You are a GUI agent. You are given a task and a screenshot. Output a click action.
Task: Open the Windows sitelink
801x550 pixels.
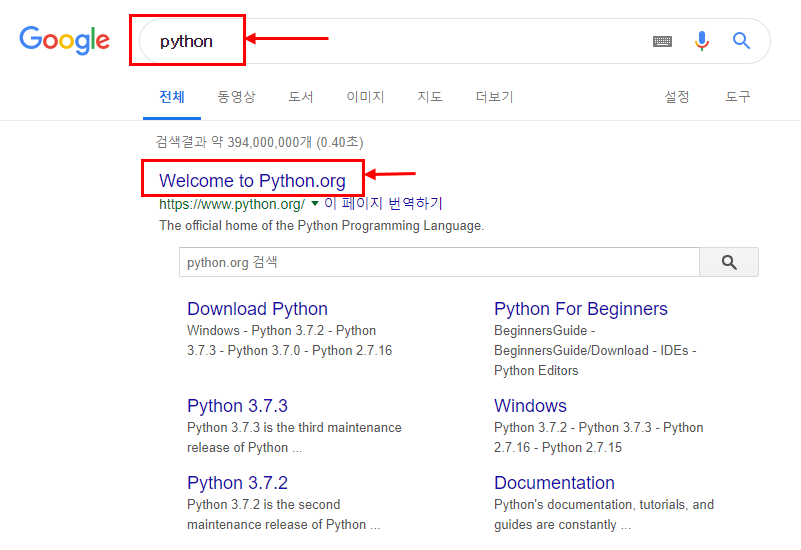pyautogui.click(x=530, y=406)
